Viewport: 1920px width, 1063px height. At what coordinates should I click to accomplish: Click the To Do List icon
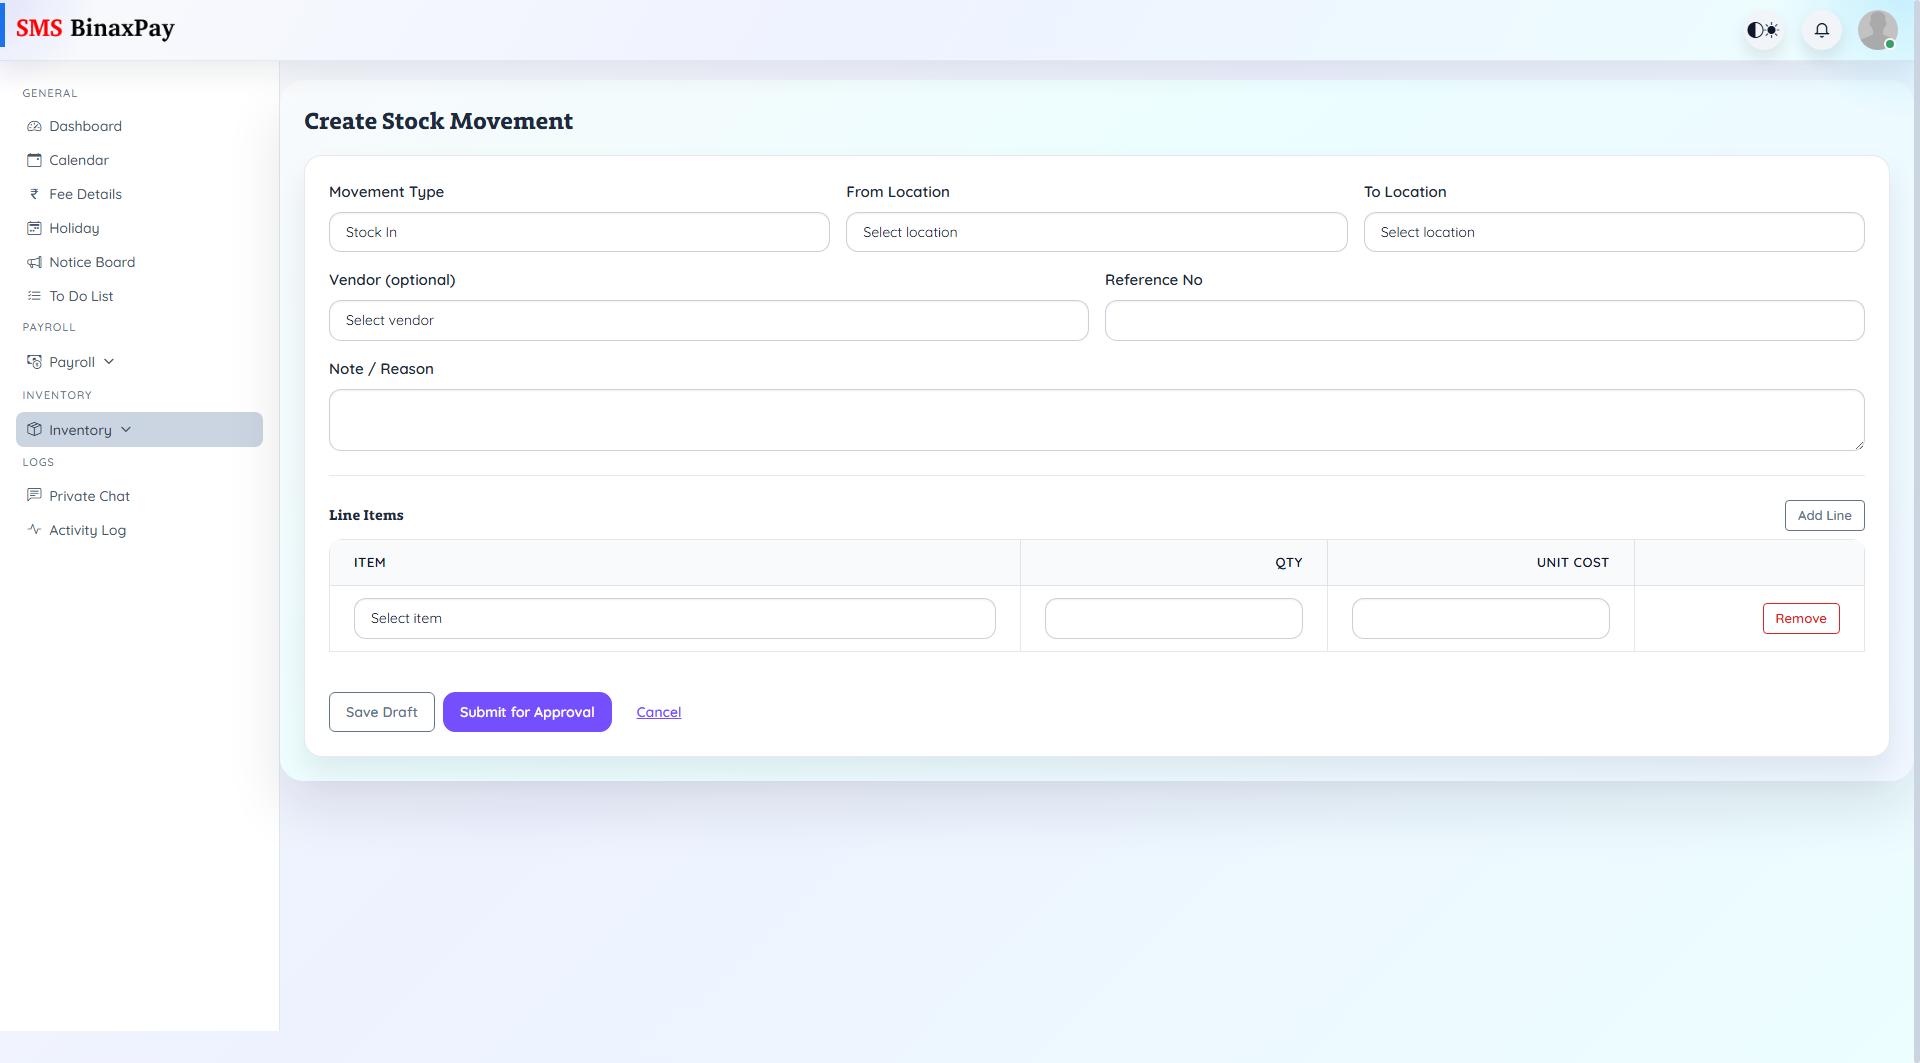(x=35, y=296)
